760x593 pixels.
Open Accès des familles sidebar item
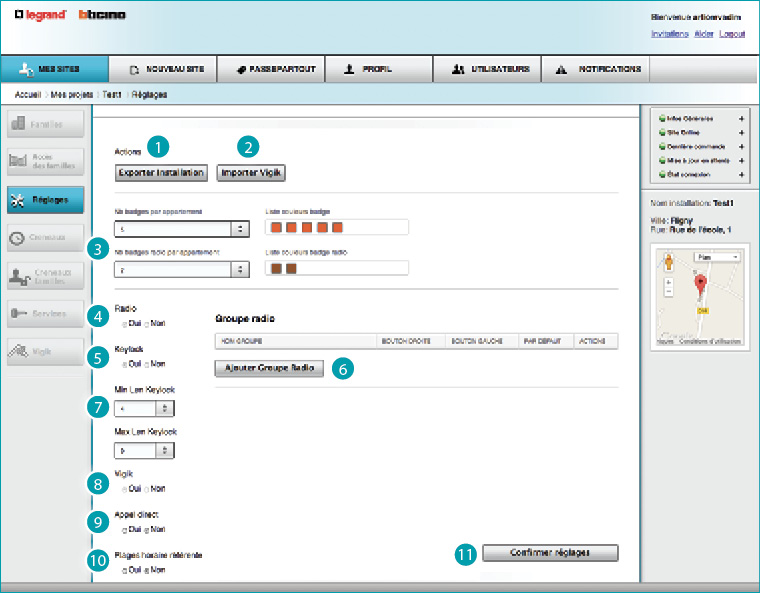point(42,162)
